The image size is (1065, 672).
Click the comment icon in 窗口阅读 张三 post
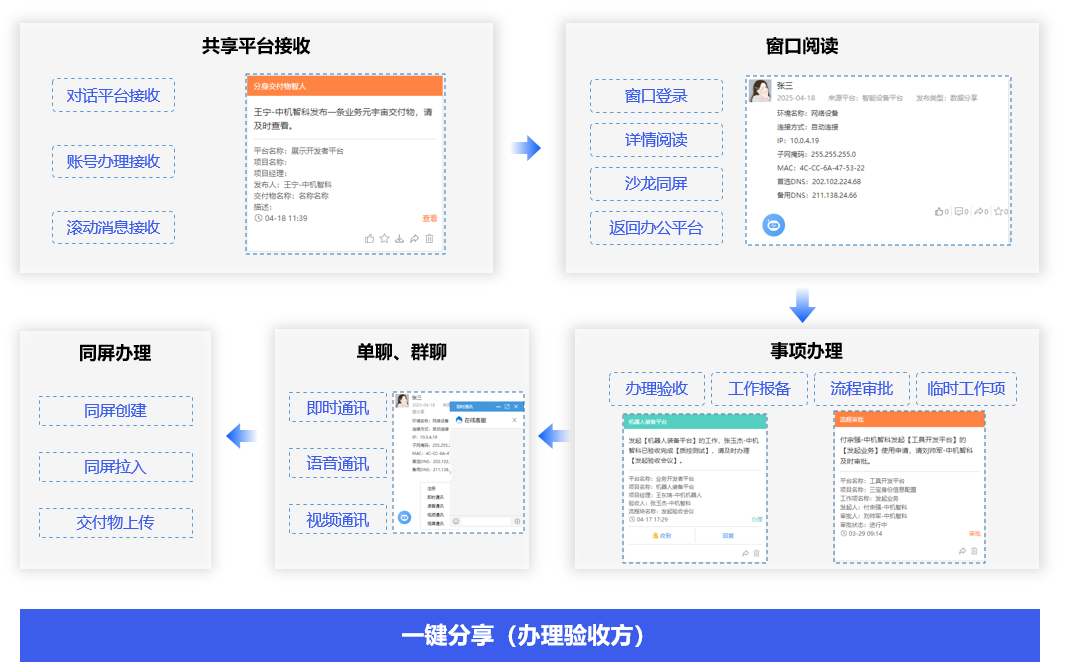pyautogui.click(x=959, y=212)
